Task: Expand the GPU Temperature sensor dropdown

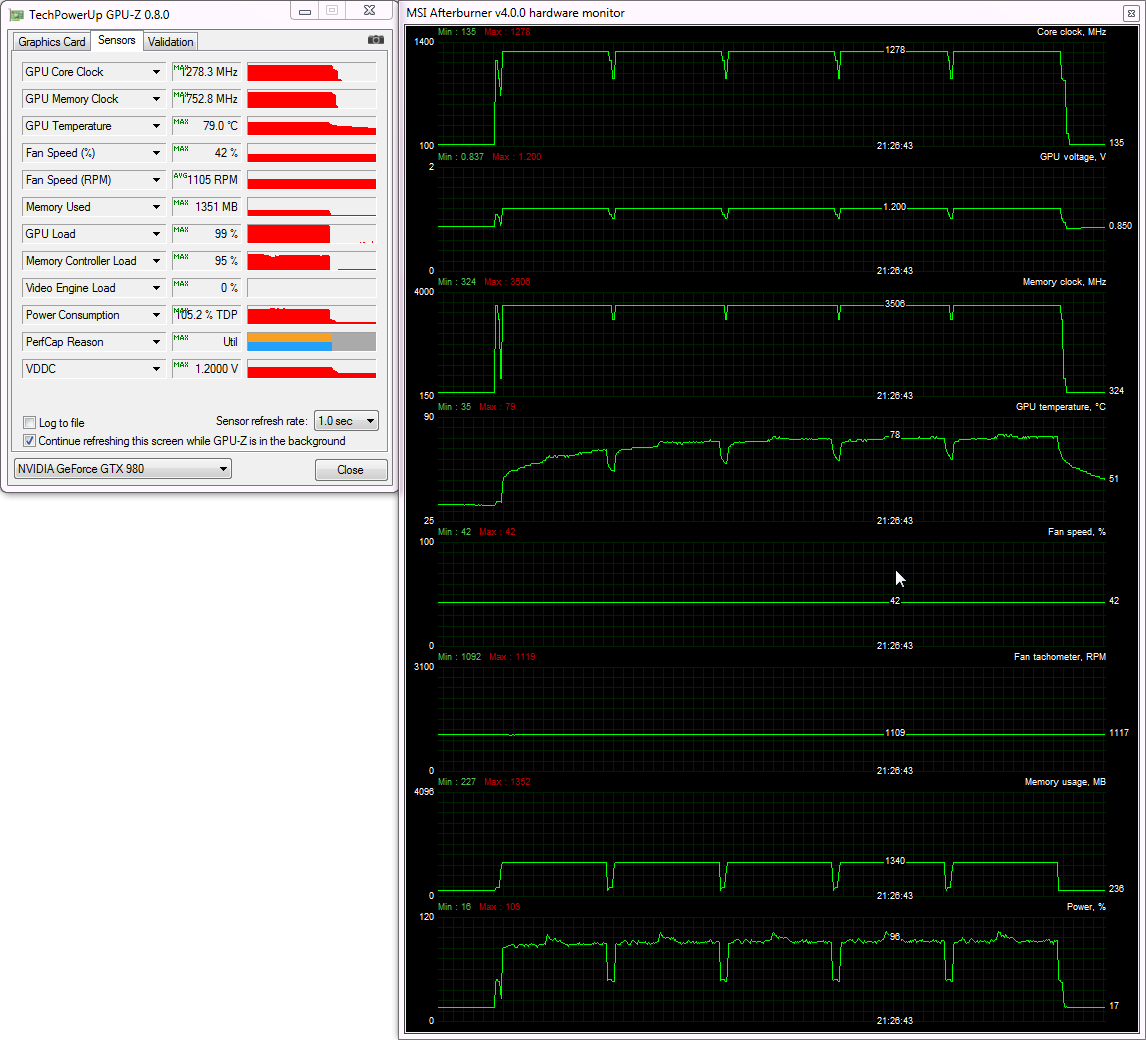Action: [156, 126]
